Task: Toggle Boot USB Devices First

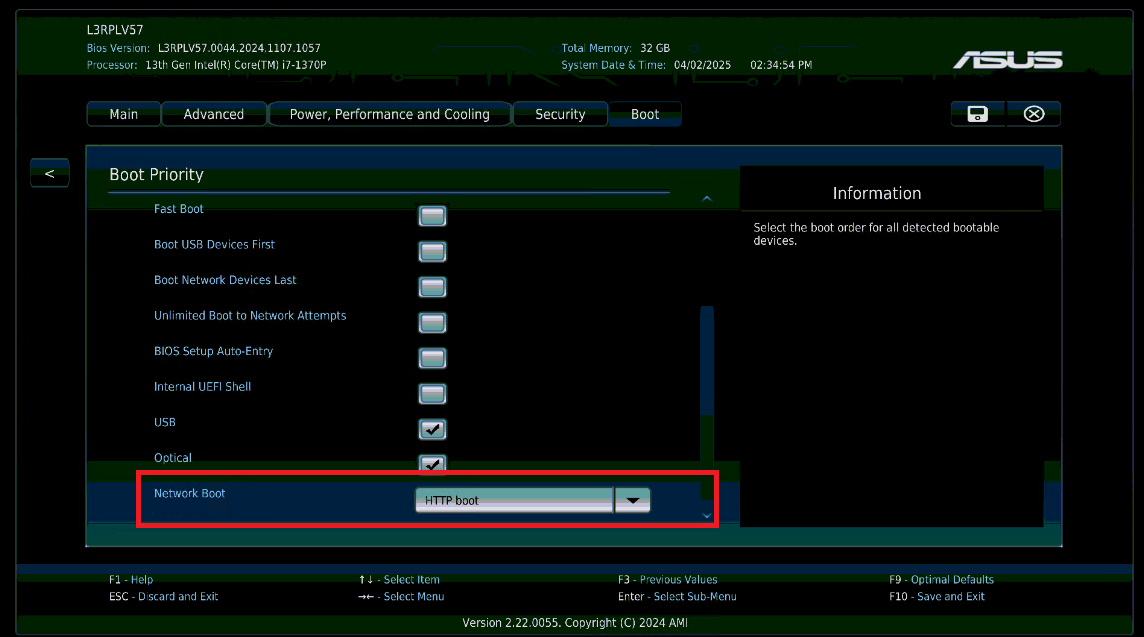Action: click(432, 251)
